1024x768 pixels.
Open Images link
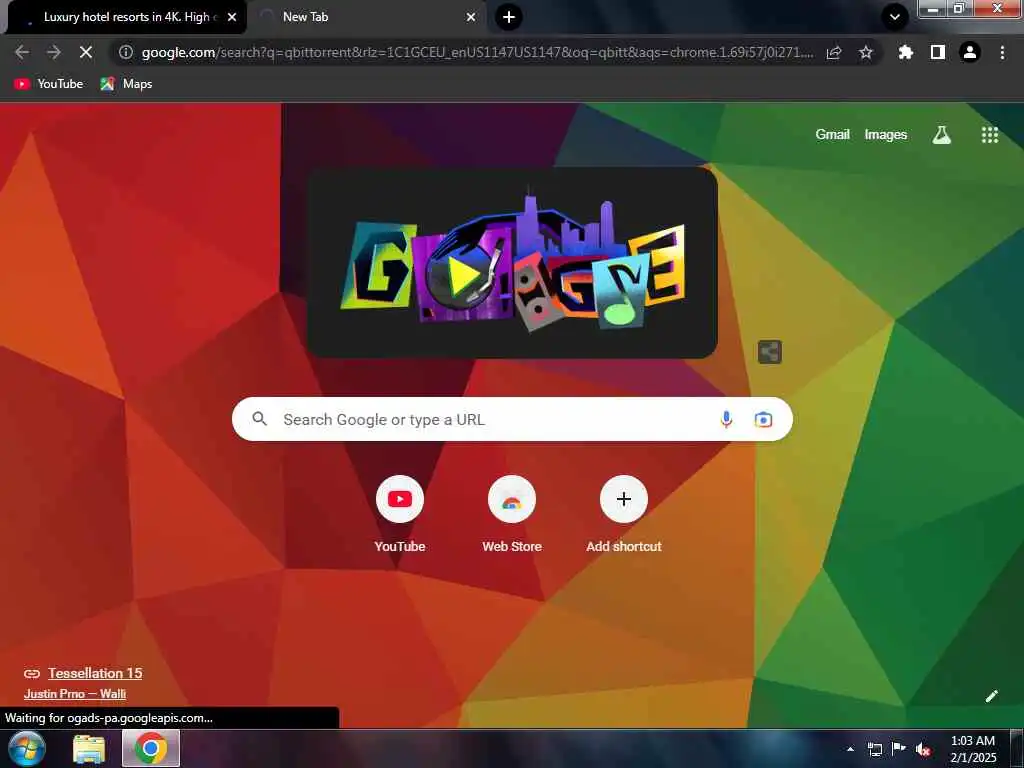(x=886, y=135)
